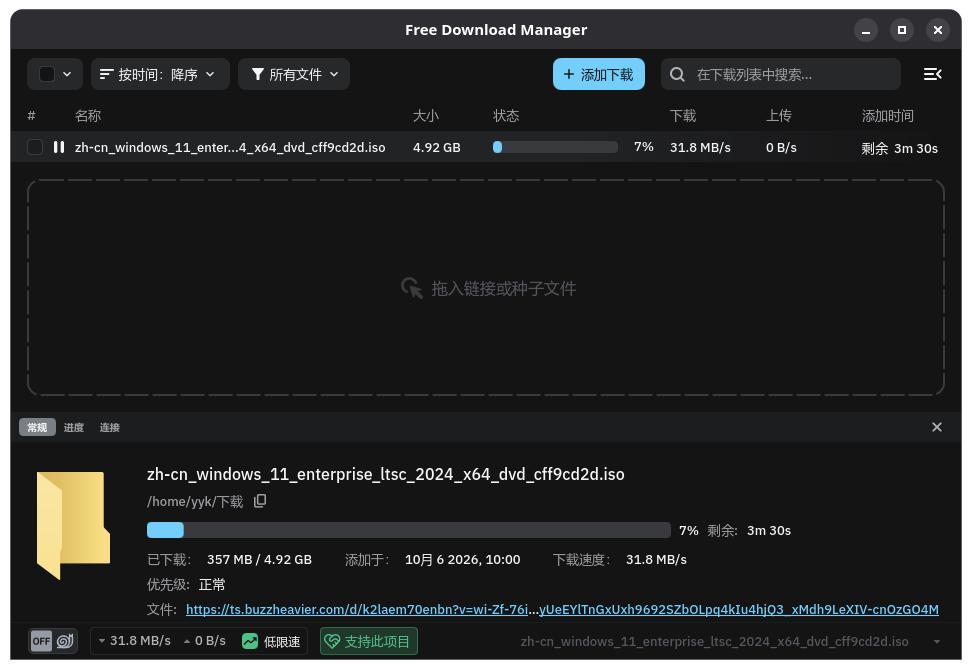
Task: Copy the /home/yyk/下载 path icon
Action: pos(260,501)
